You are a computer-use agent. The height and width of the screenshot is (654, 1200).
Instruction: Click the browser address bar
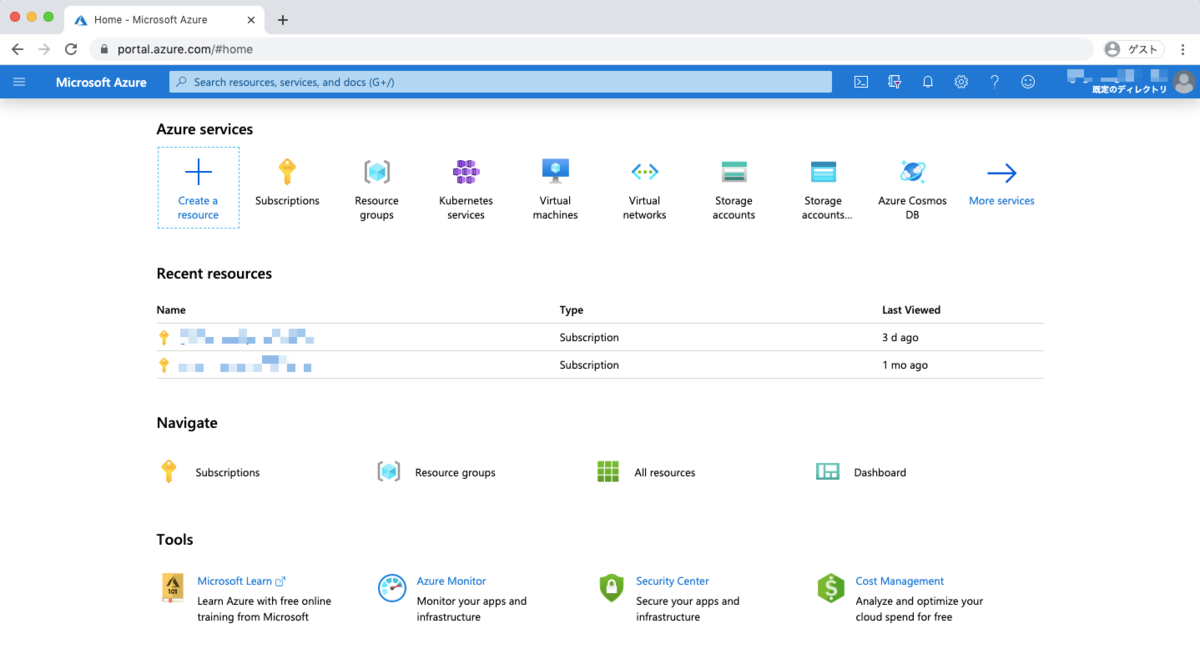[x=591, y=49]
